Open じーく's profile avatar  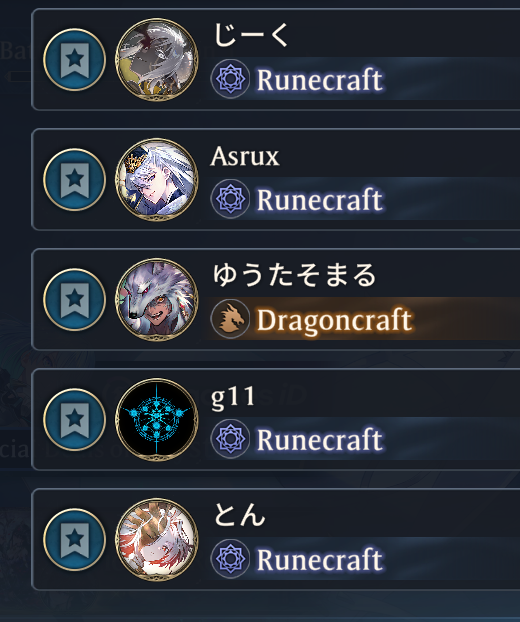point(157,60)
